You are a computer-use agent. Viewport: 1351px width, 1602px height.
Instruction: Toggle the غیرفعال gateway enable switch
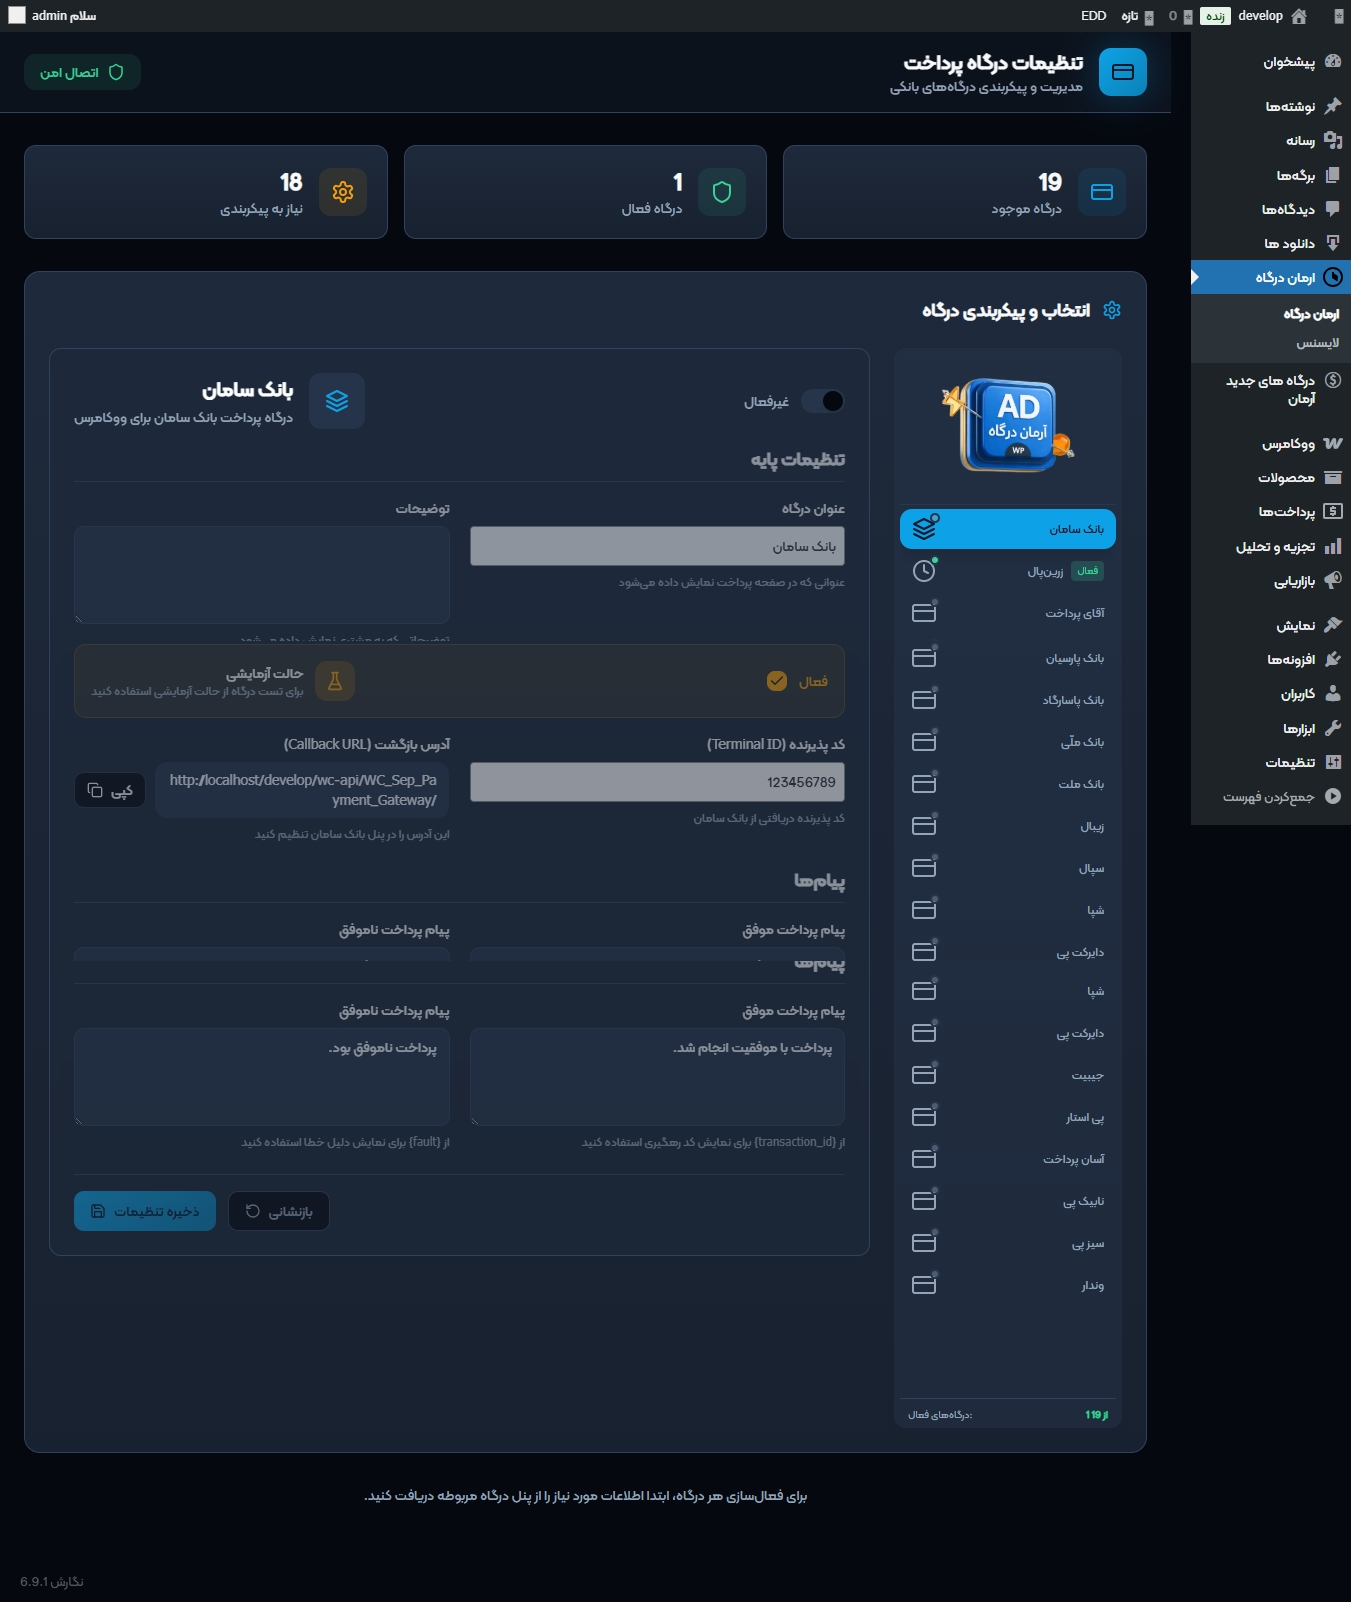tap(822, 401)
